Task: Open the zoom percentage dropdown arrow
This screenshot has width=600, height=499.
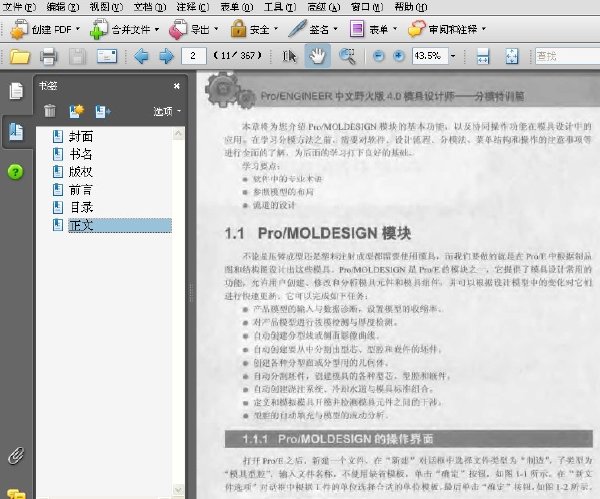Action: tap(453, 56)
